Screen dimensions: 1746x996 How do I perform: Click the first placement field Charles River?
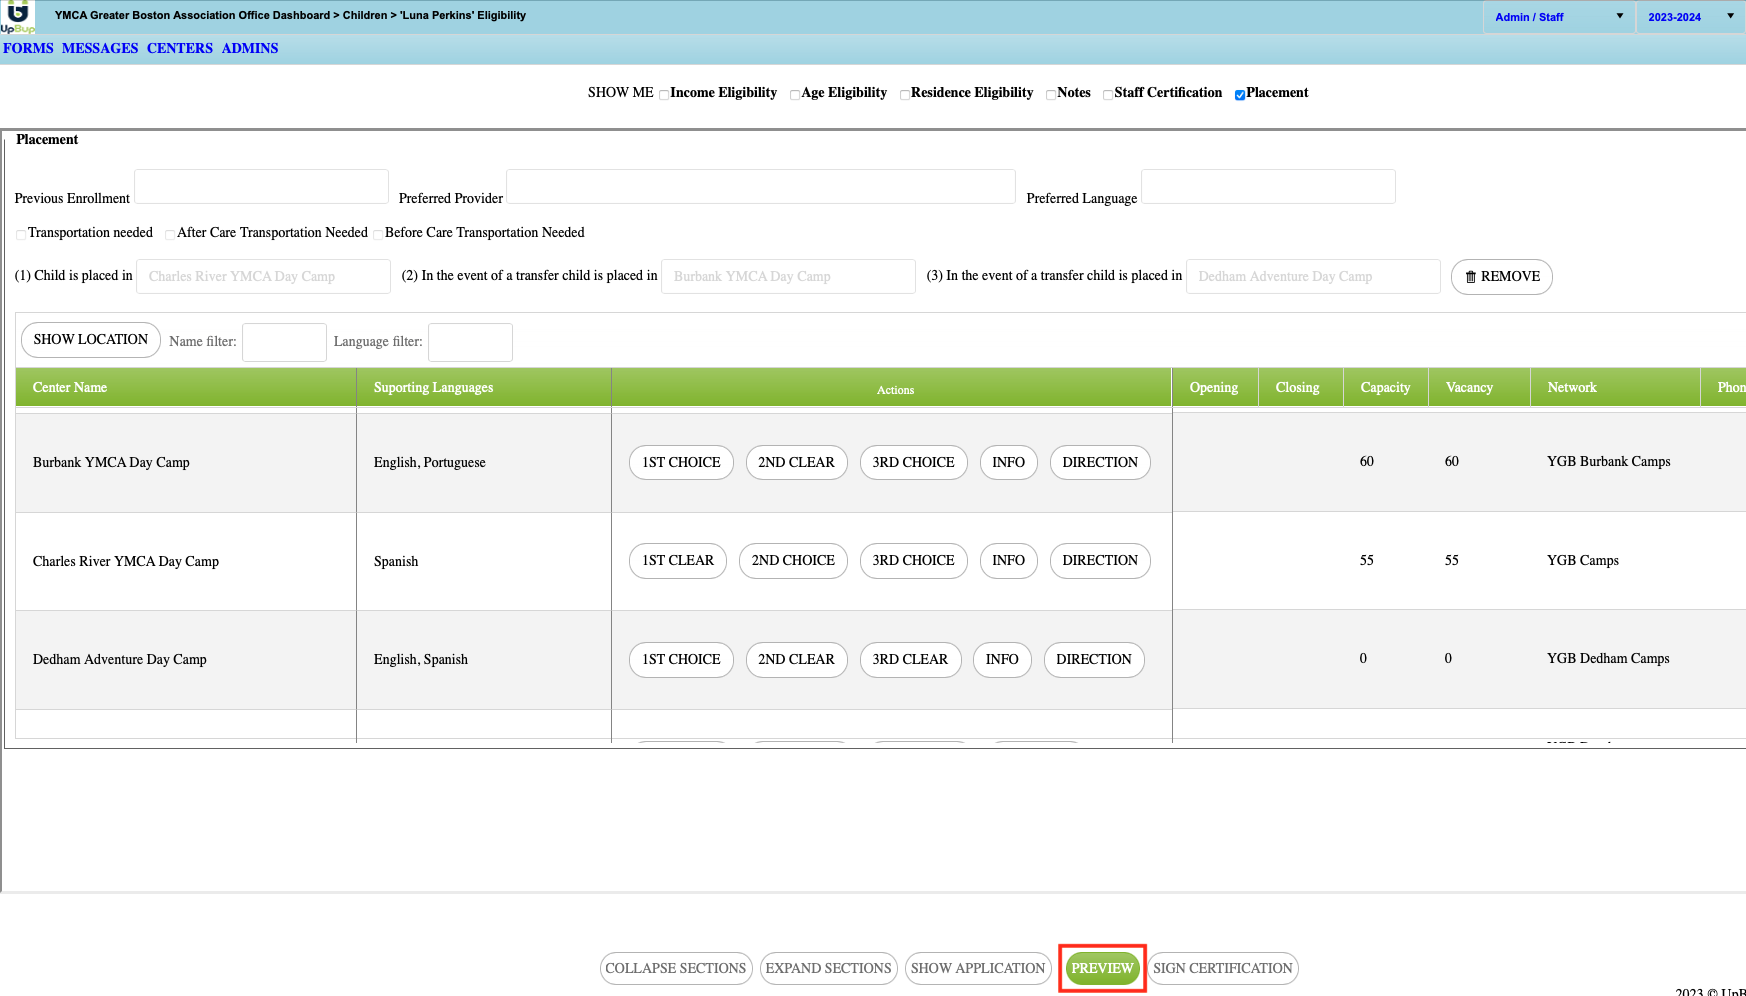(x=263, y=276)
